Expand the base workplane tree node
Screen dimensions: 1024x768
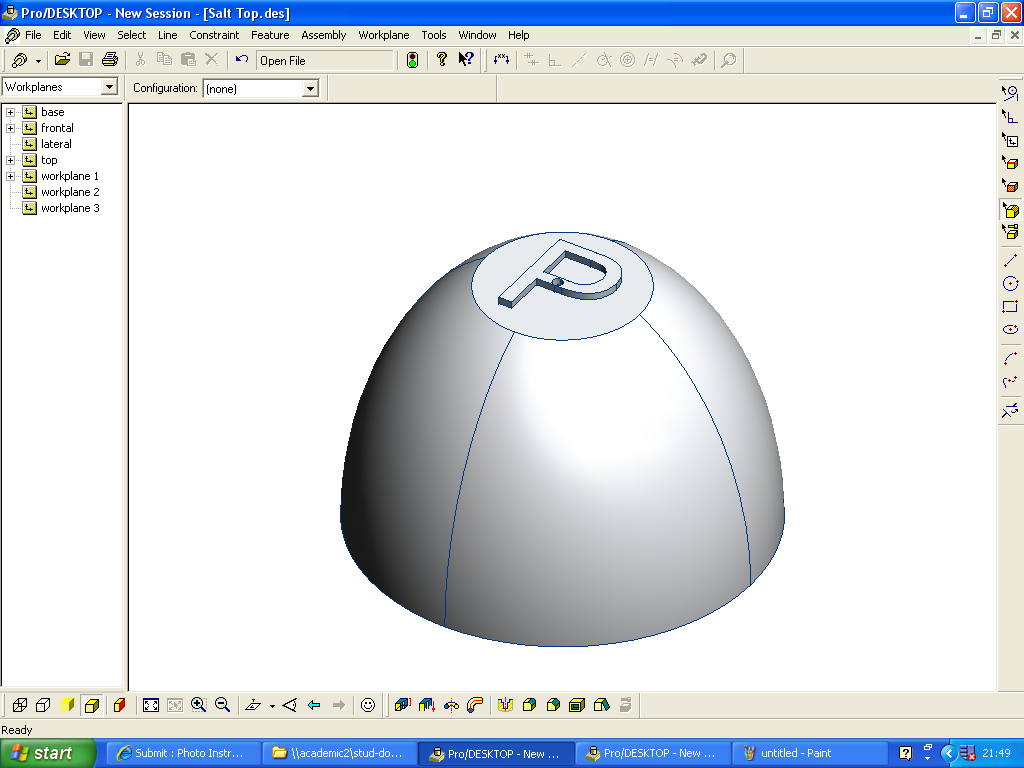point(11,112)
